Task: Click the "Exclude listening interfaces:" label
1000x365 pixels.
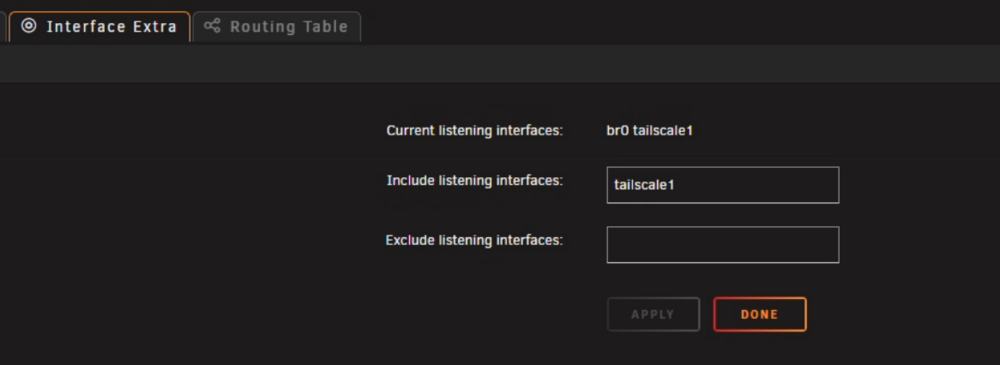Action: (x=474, y=241)
